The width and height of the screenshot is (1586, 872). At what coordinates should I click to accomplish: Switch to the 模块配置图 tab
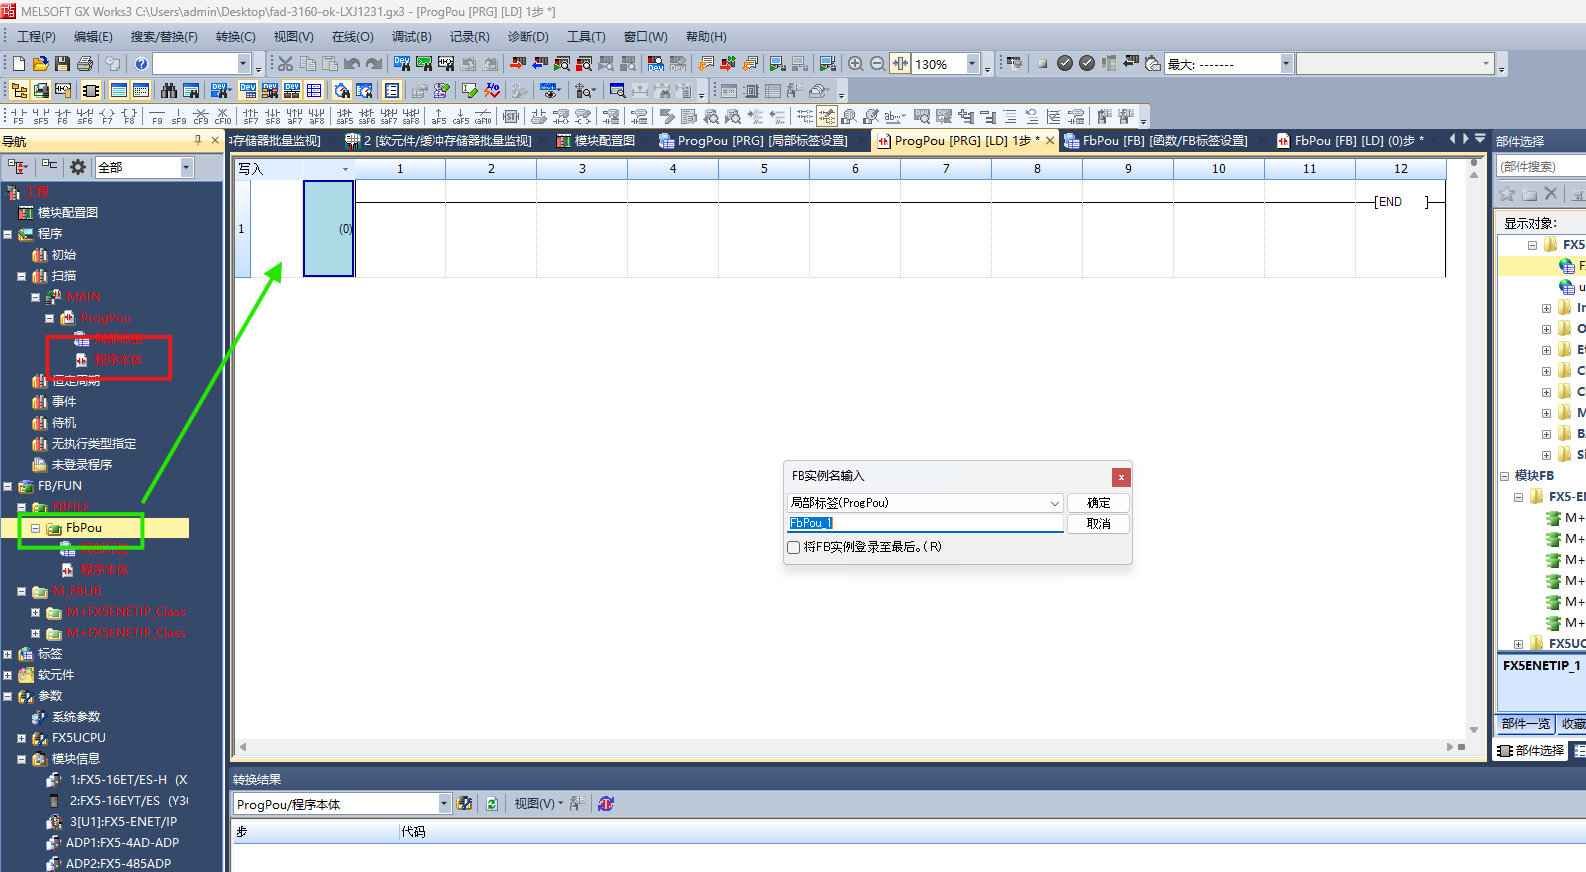click(x=596, y=141)
